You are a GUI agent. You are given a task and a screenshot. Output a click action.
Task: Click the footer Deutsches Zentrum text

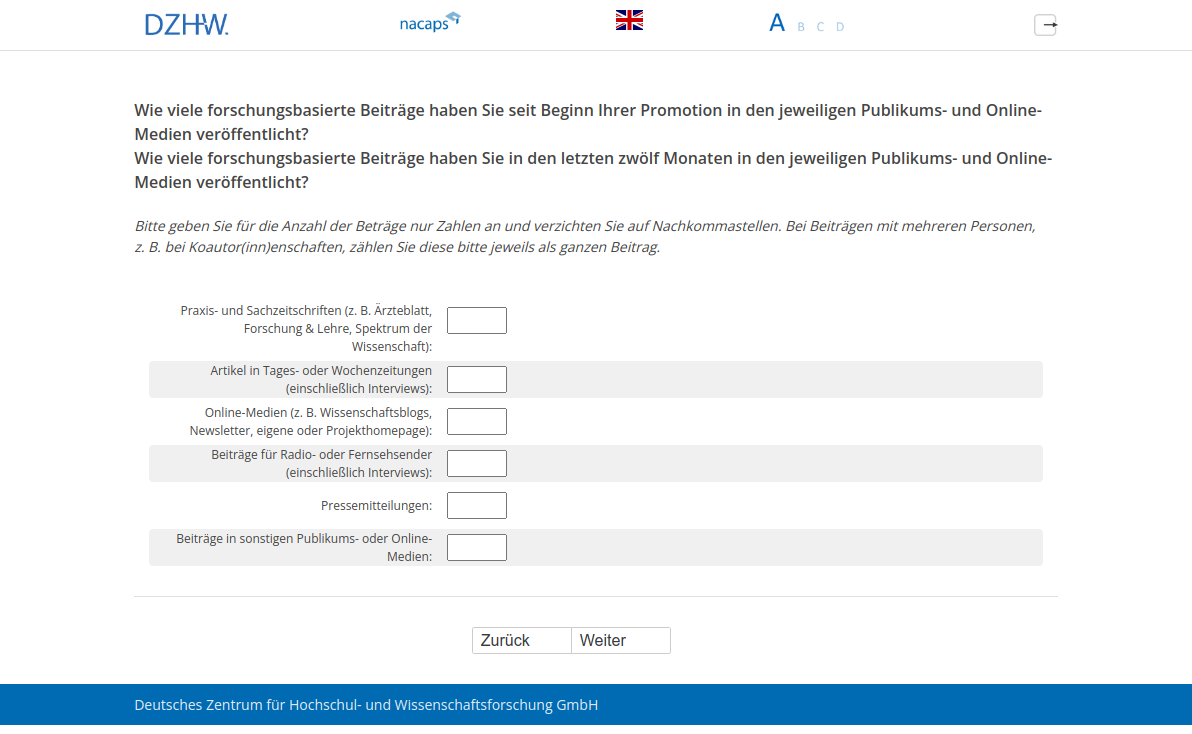tap(366, 705)
